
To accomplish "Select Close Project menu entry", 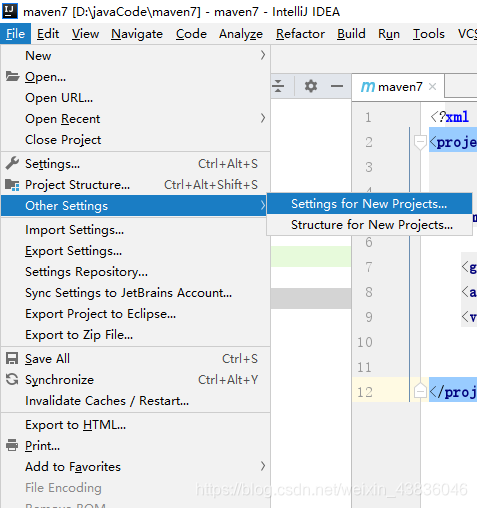I will (135, 140).
